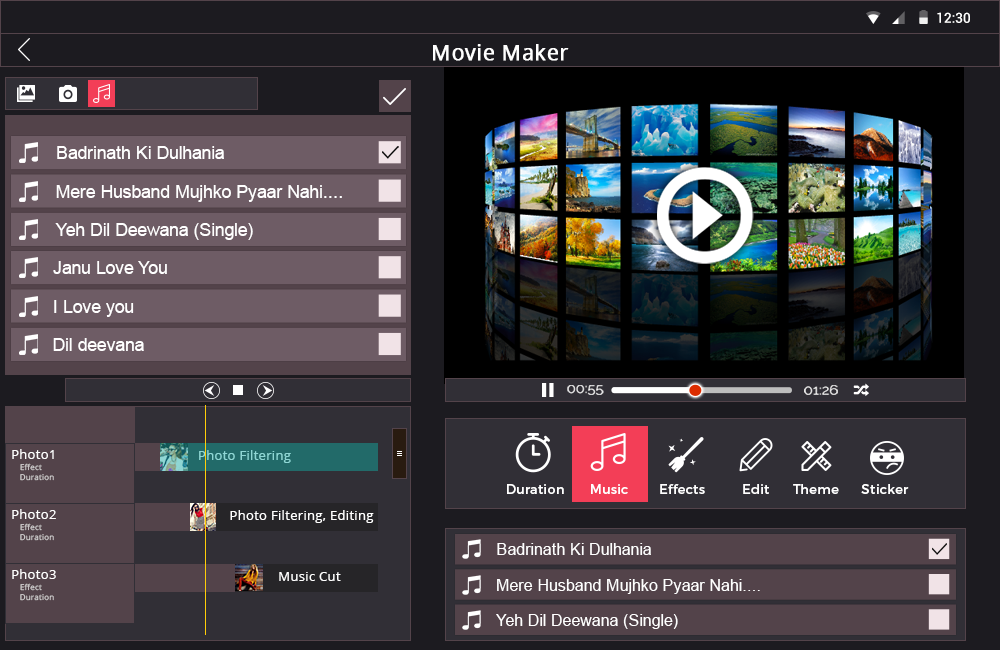The width and height of the screenshot is (1000, 650).
Task: Click Duration under Photo3
Action: 36,597
